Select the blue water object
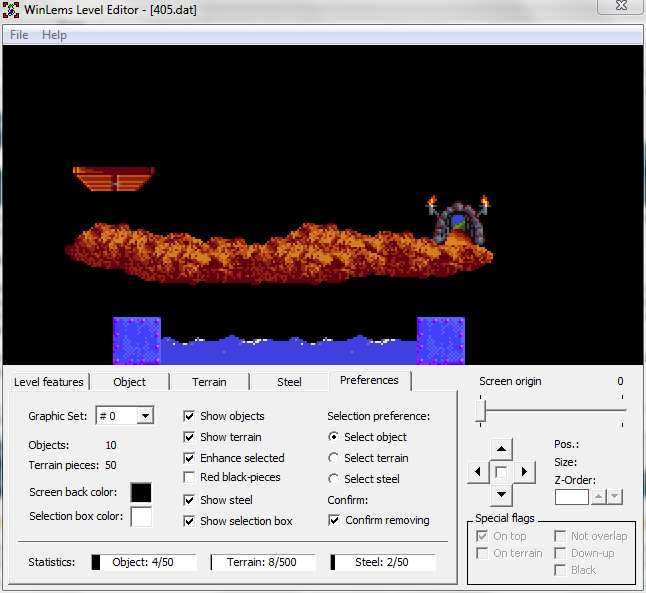Viewport: 646px width, 593px height. pos(289,350)
